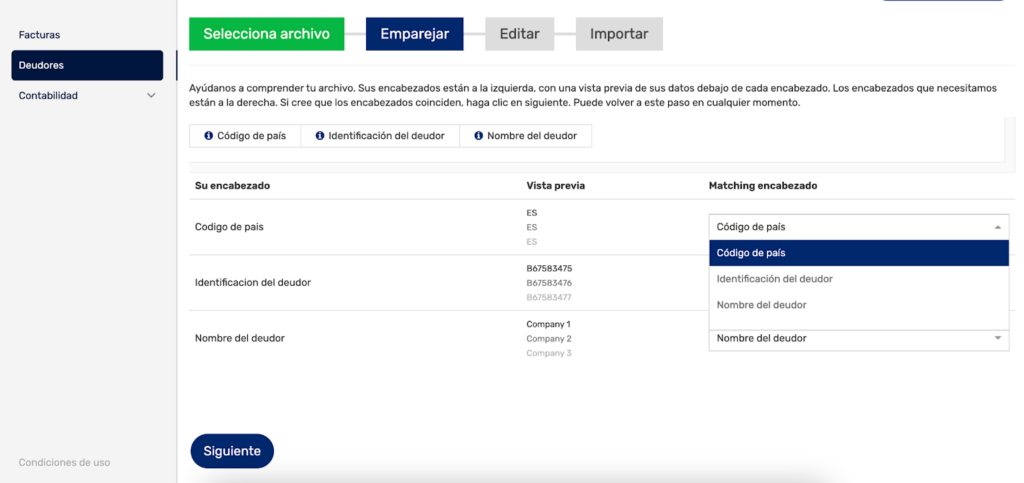
Task: Expand the Contabilidad sidebar chevron
Action: (151, 96)
